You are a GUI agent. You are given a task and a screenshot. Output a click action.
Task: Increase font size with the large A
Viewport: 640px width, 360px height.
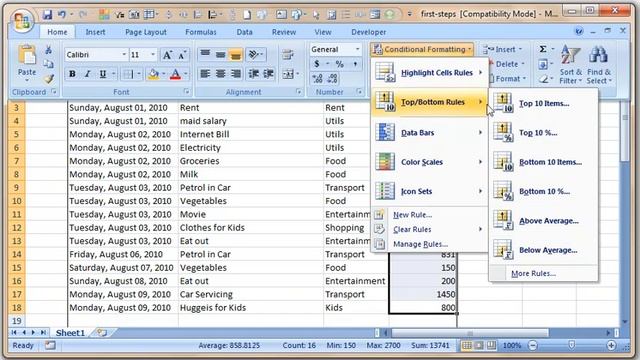(167, 55)
